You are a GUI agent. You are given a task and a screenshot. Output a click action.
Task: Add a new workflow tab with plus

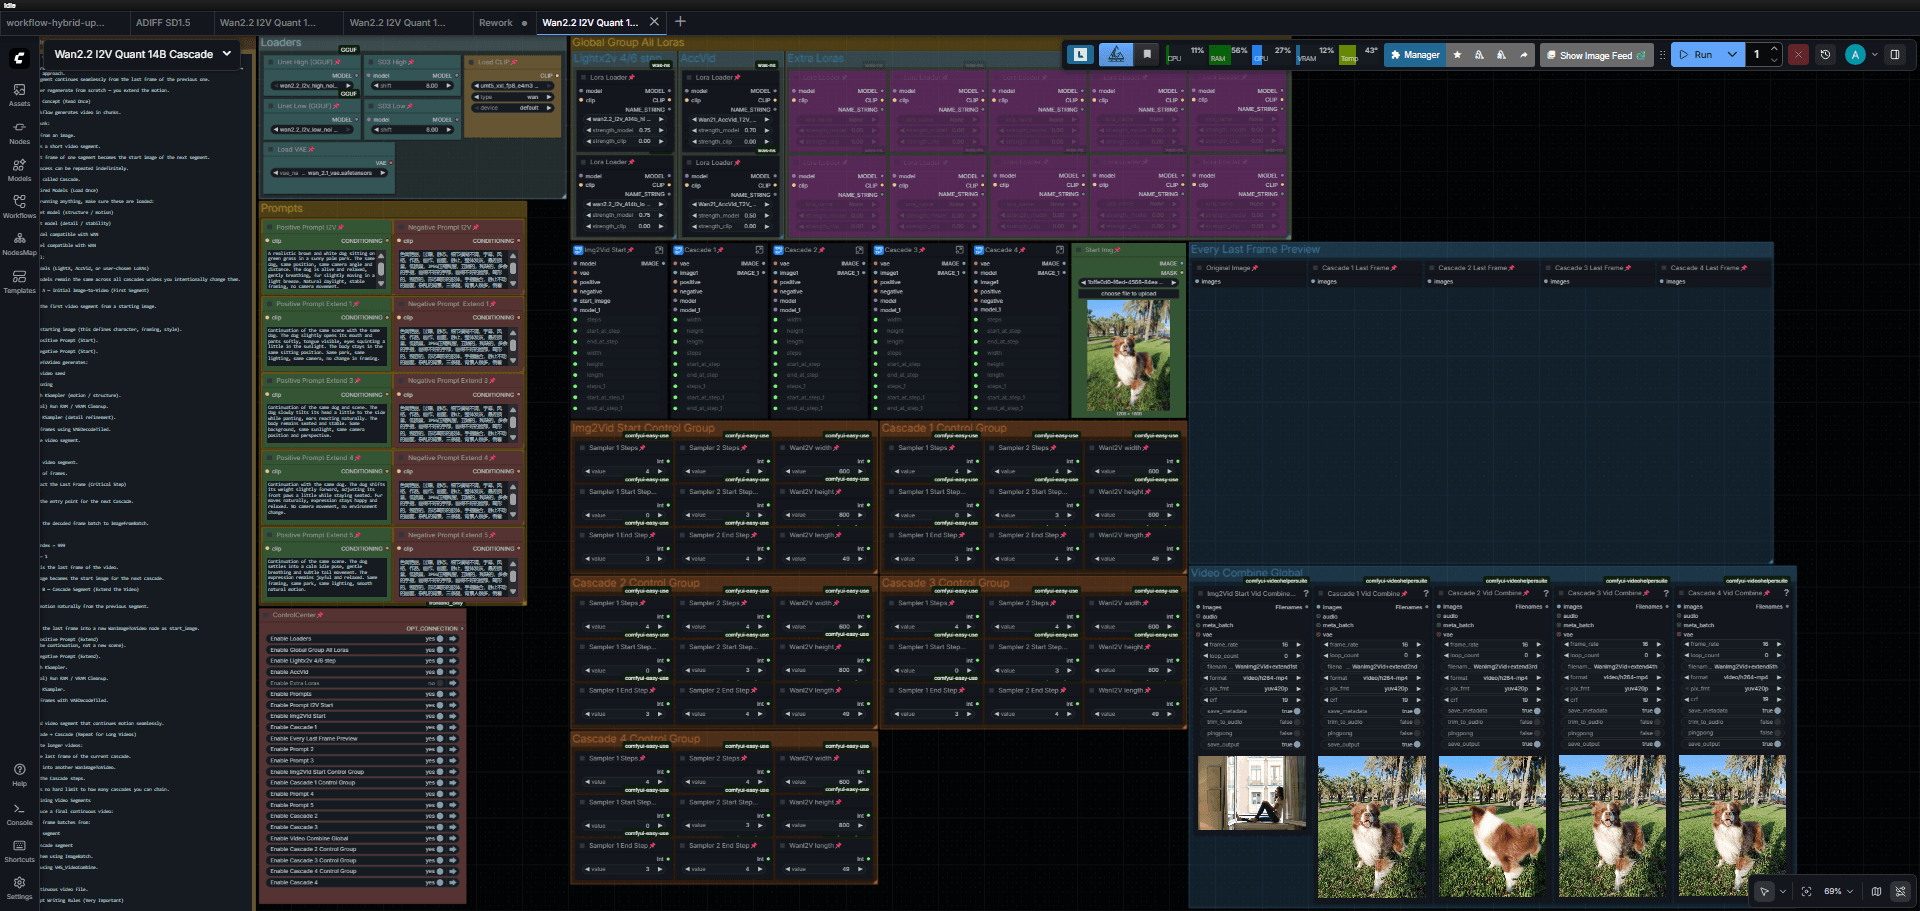(680, 21)
